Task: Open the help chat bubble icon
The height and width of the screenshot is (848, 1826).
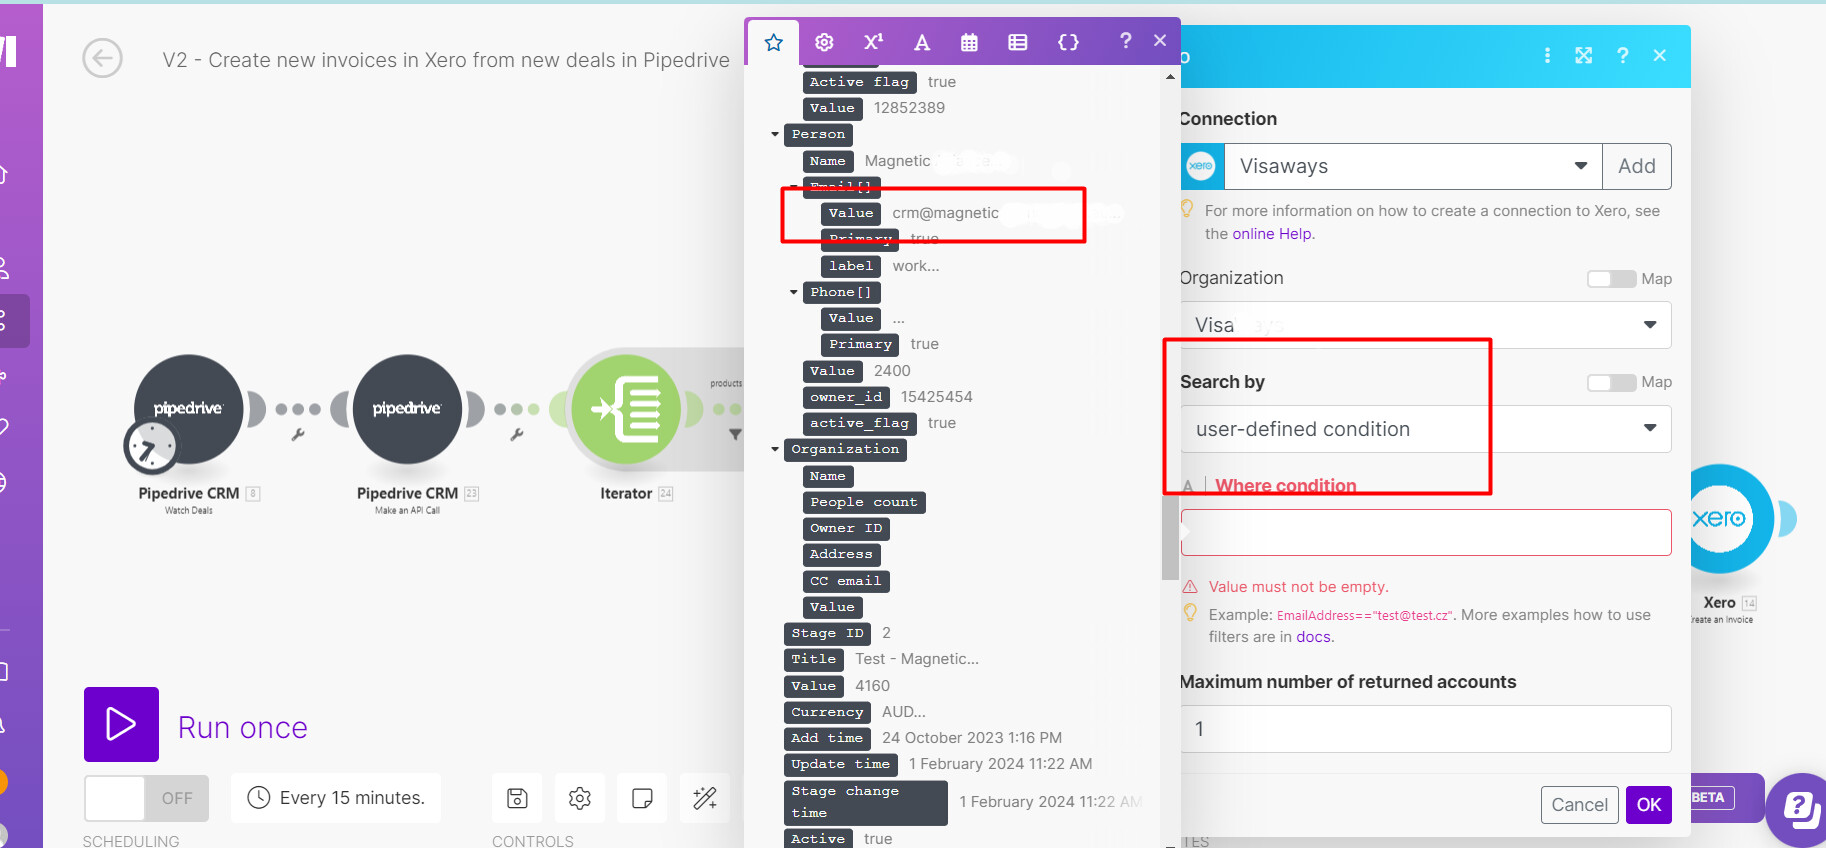Action: click(x=1800, y=808)
